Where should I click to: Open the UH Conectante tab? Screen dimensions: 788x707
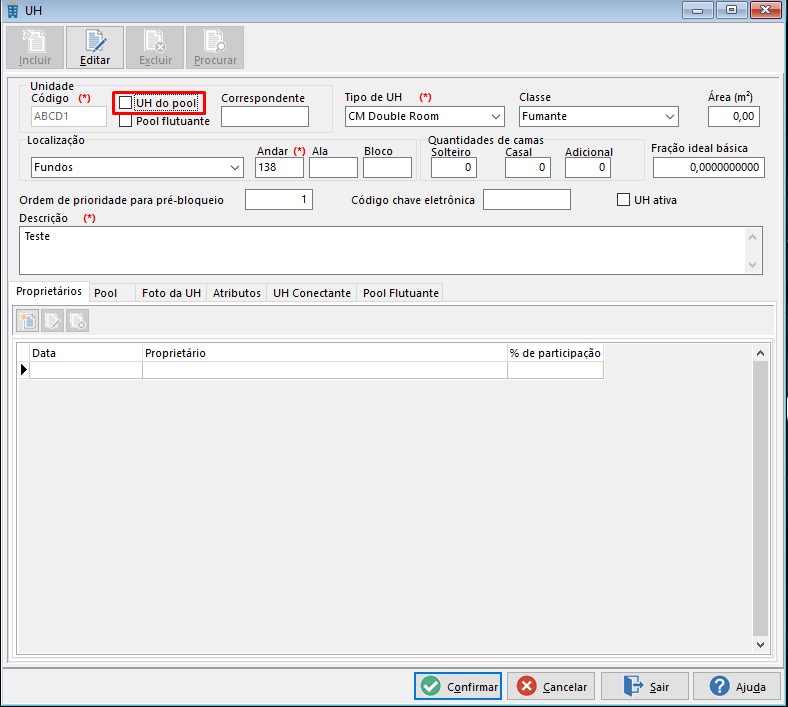[312, 293]
